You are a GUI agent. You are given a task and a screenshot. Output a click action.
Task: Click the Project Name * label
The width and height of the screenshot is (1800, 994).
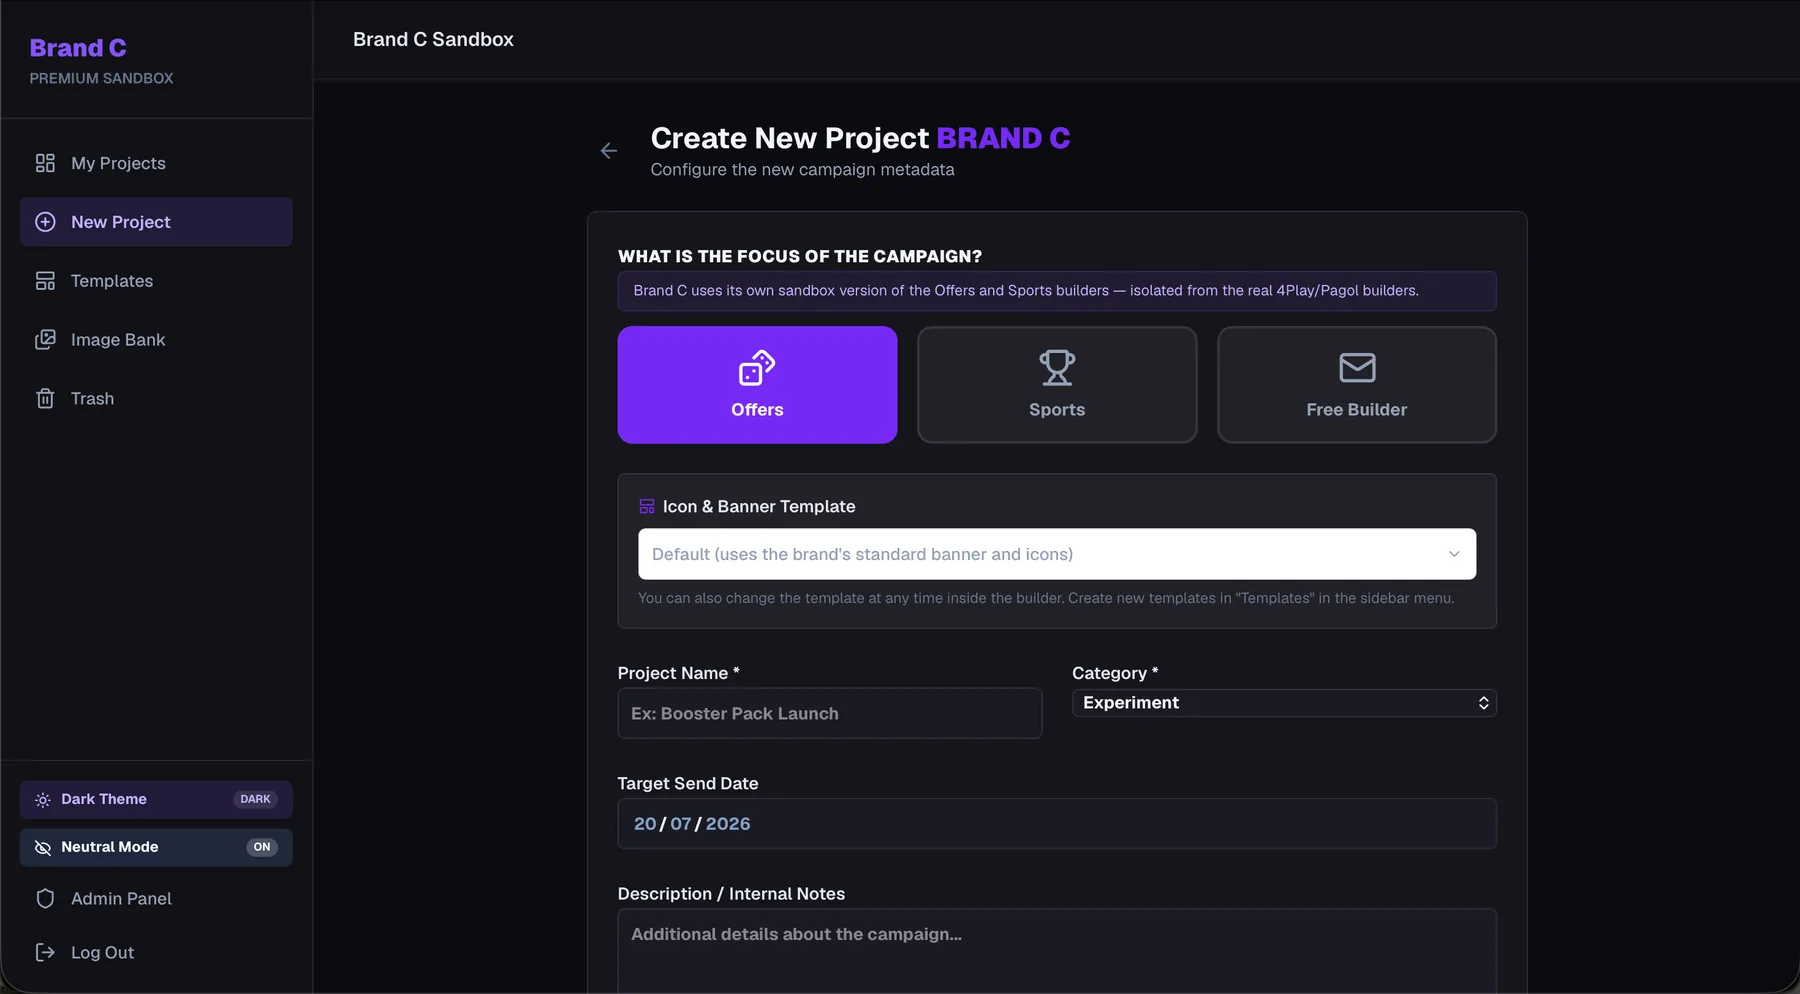(x=678, y=673)
